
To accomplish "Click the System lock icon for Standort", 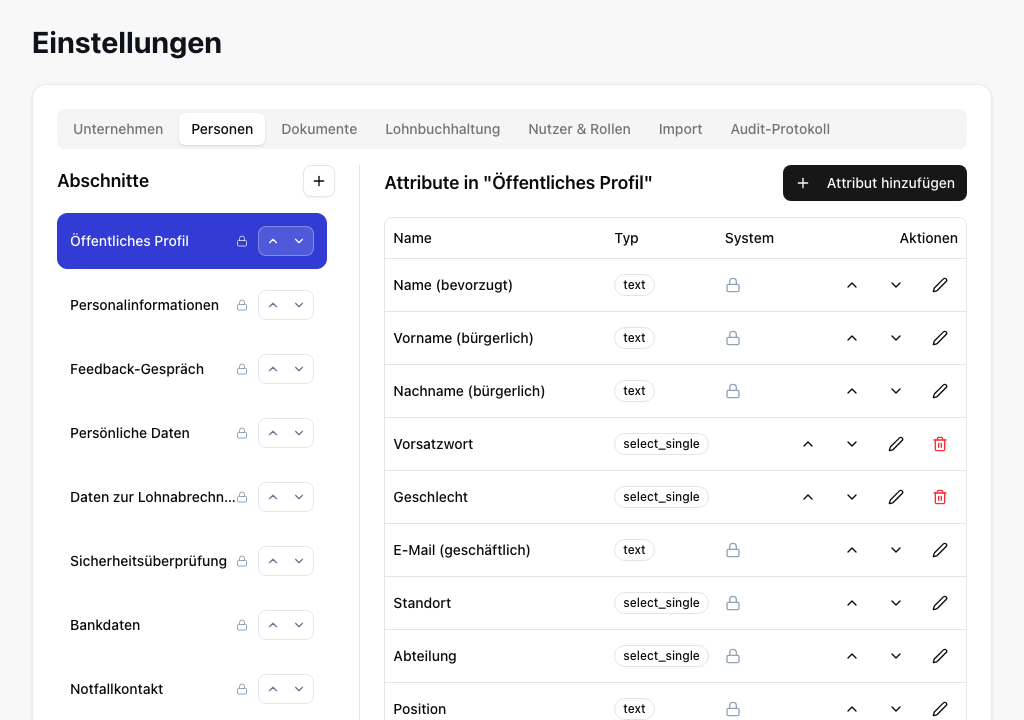I will click(x=733, y=603).
